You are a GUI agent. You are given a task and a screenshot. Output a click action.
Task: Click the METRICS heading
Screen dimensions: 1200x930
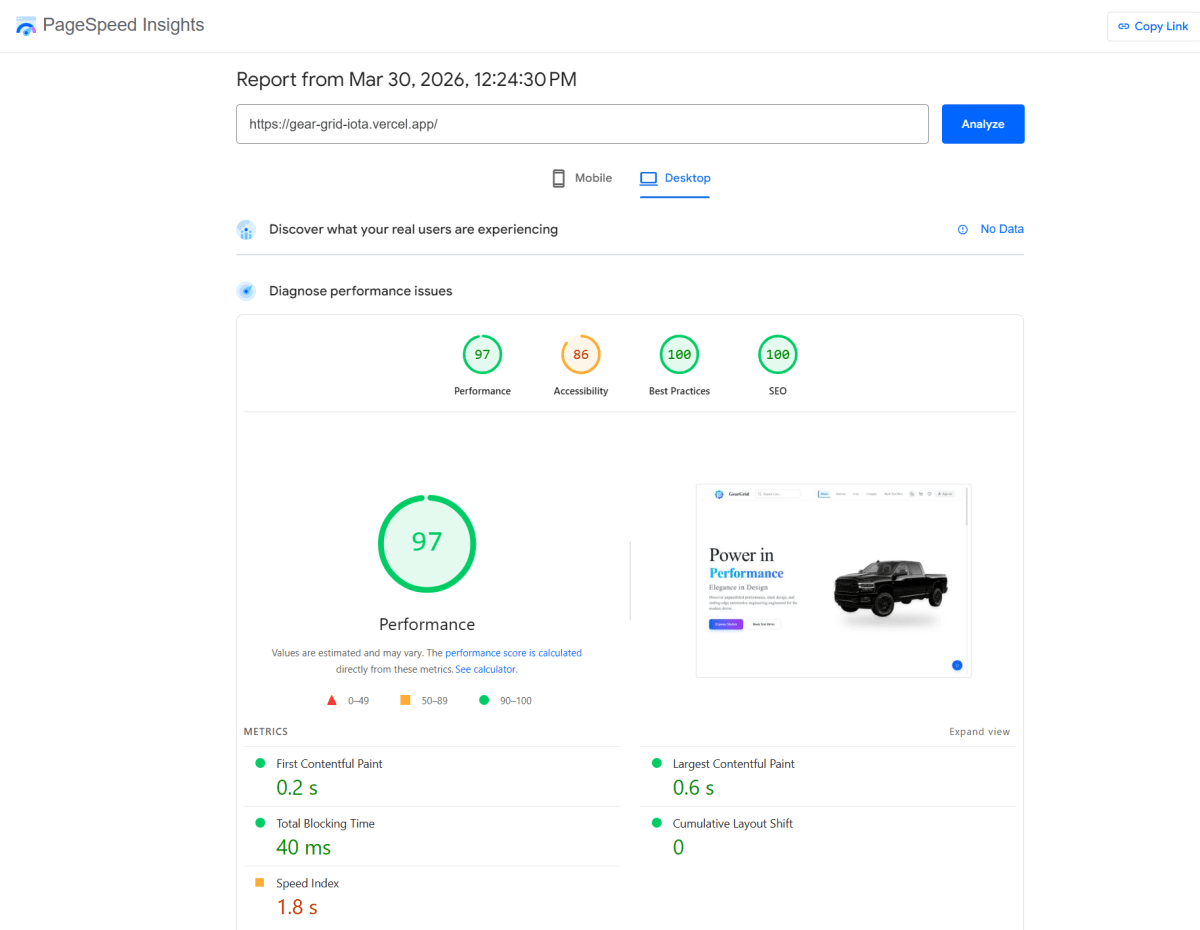pos(266,732)
